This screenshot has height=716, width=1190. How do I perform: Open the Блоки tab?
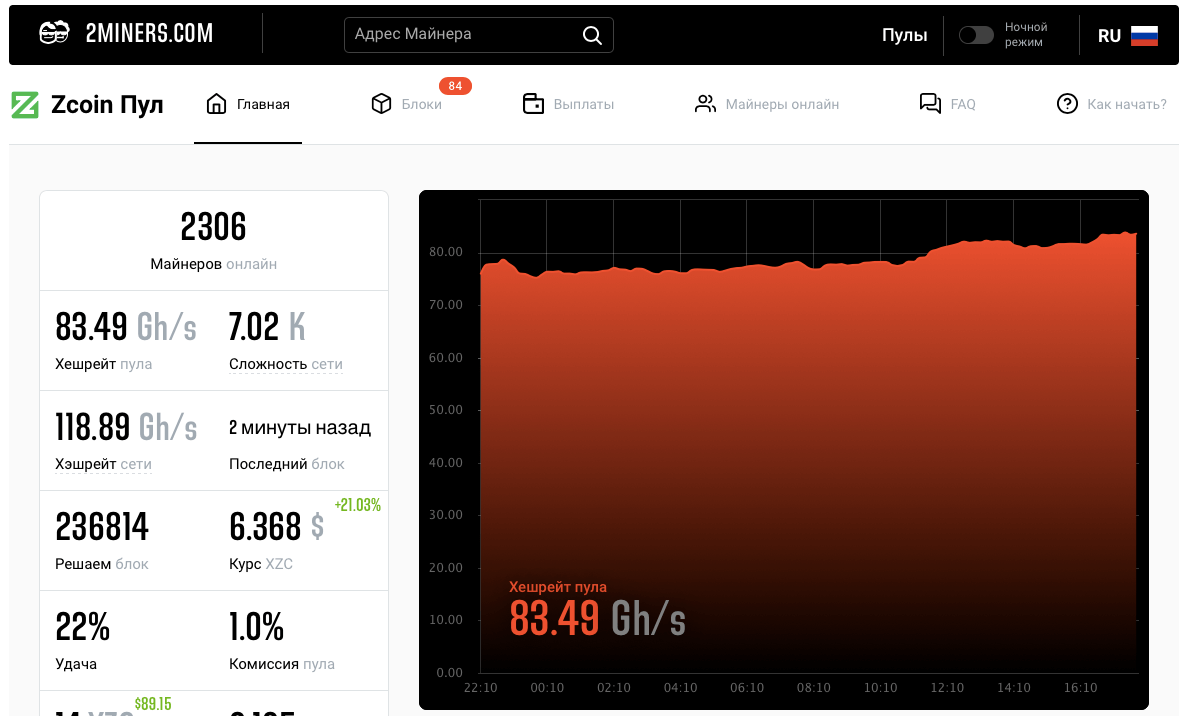click(421, 104)
